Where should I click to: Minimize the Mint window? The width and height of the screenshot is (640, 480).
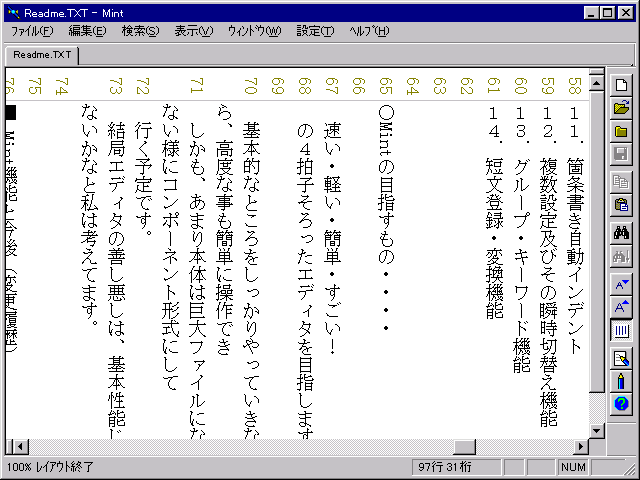pos(591,13)
